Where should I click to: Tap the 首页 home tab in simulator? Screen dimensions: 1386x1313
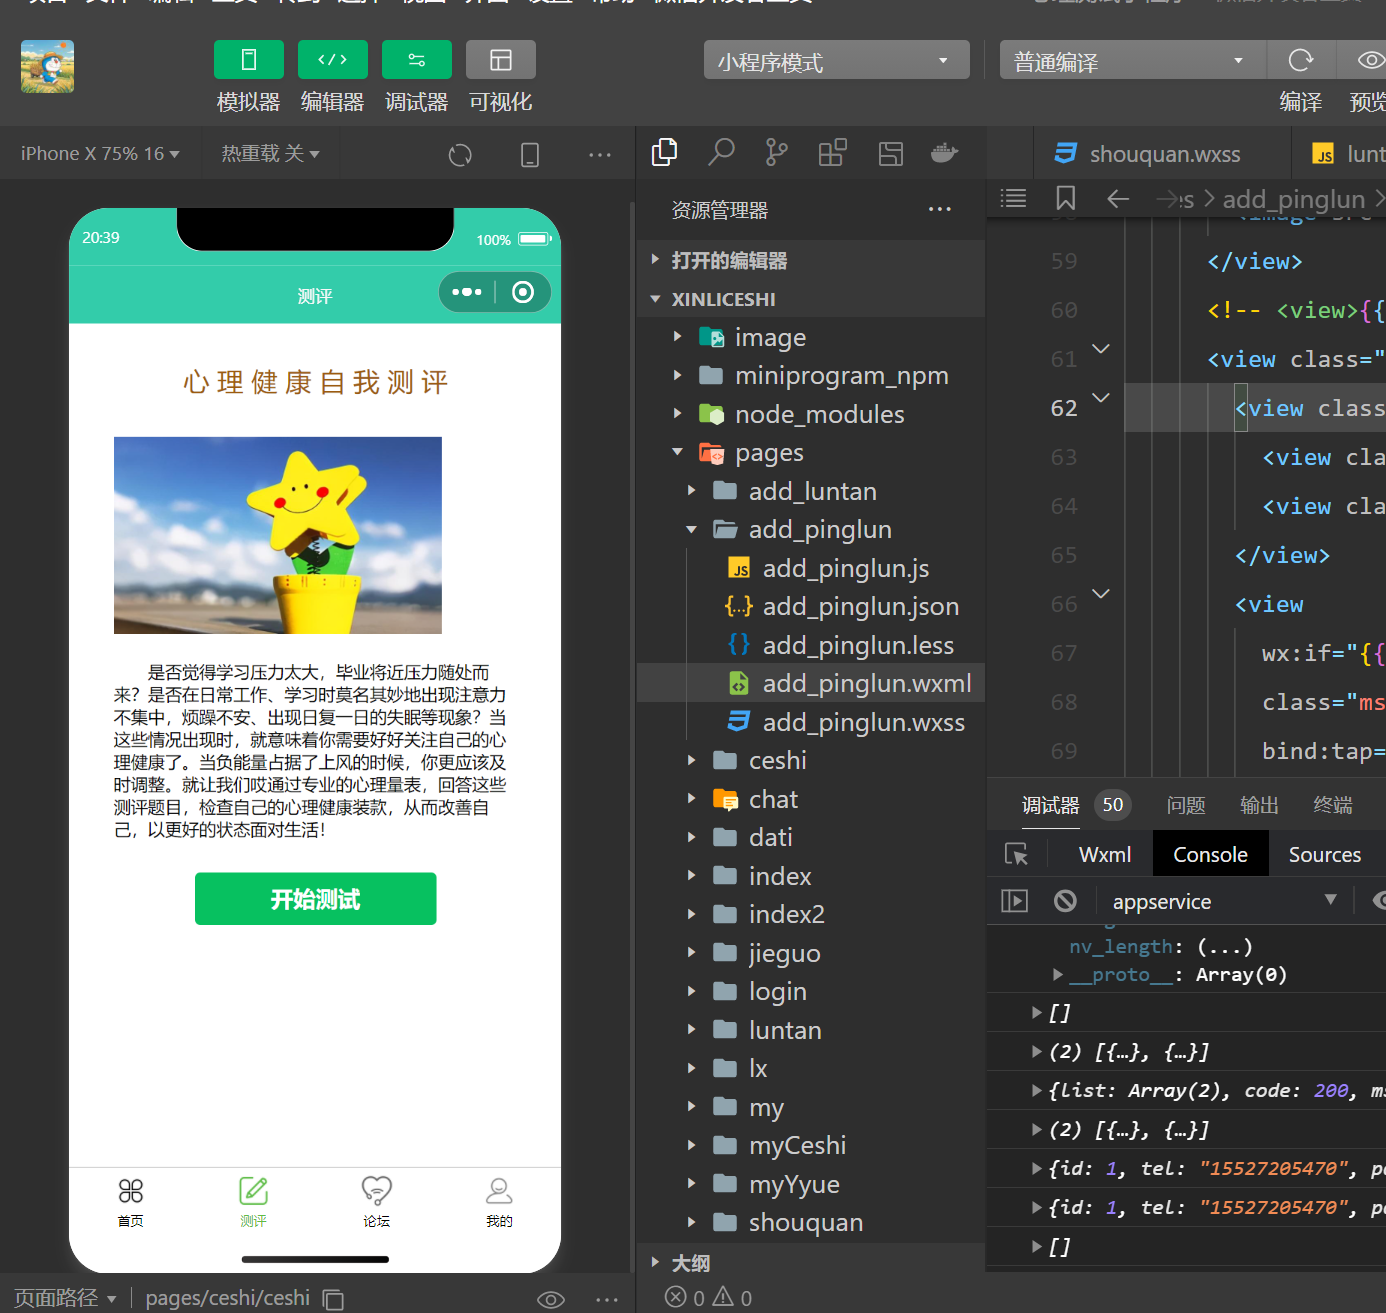click(131, 1202)
